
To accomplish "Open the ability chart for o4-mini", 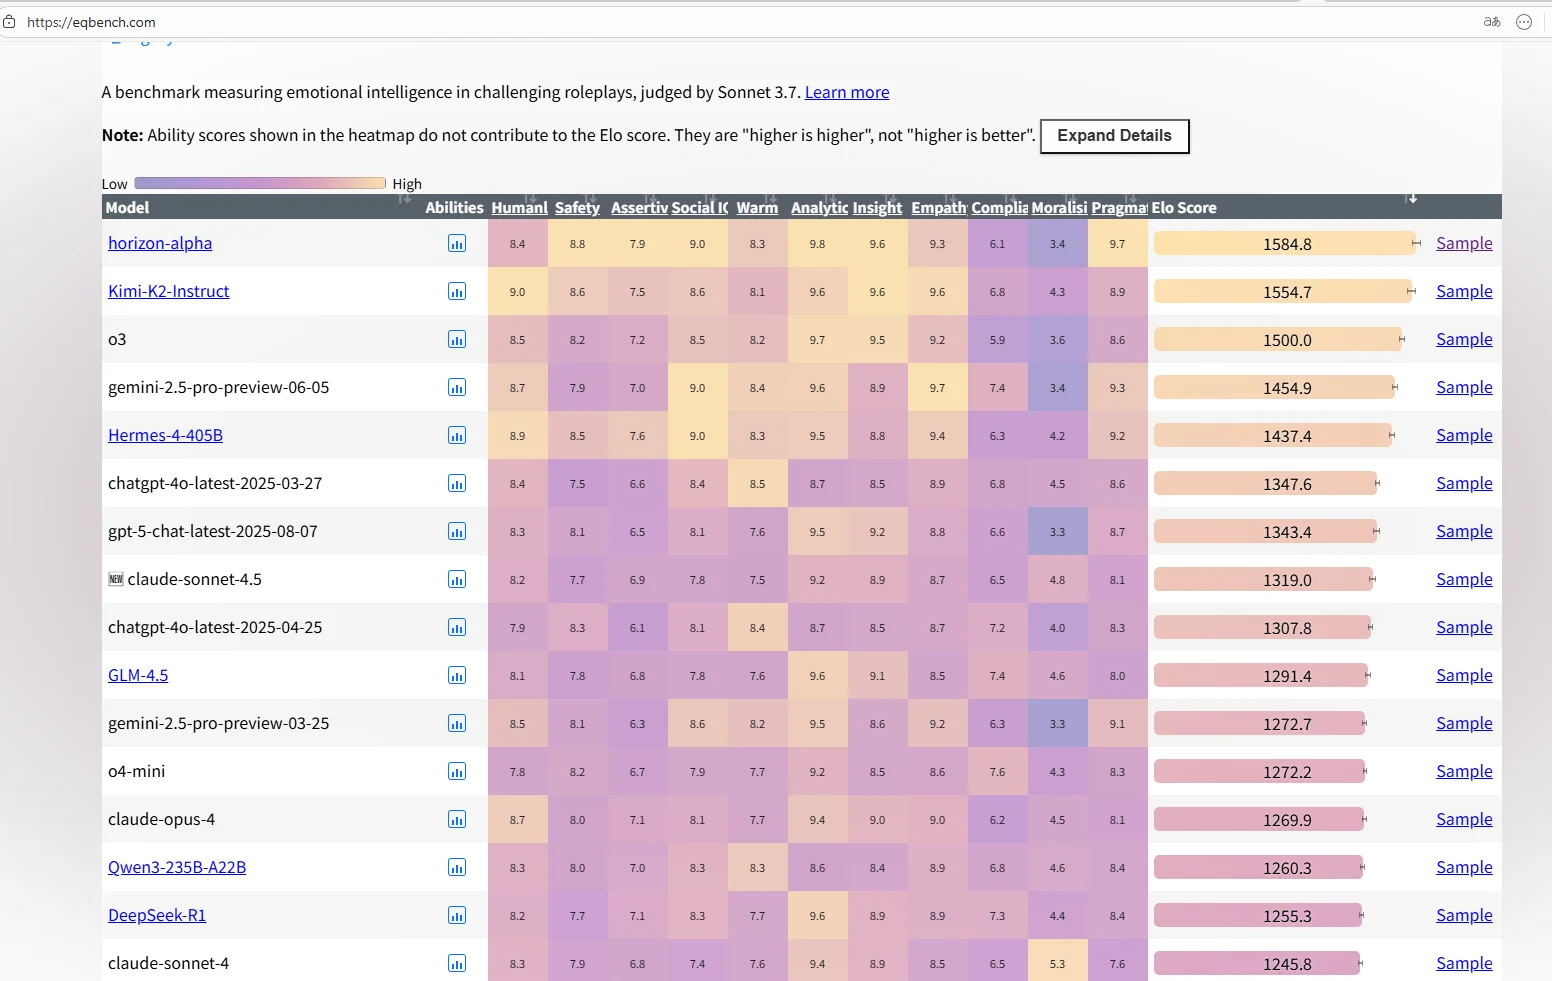I will (457, 772).
